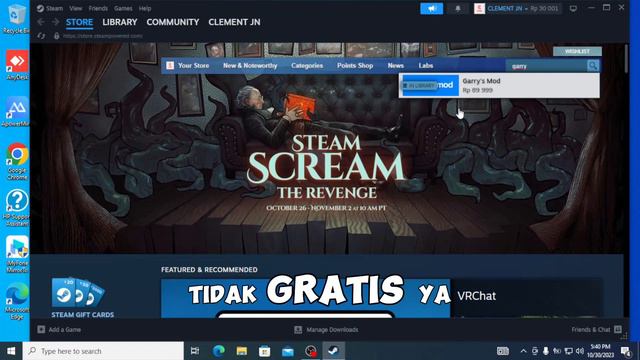Click the Manage Downloads icon
This screenshot has height=360, width=640.
pos(298,329)
